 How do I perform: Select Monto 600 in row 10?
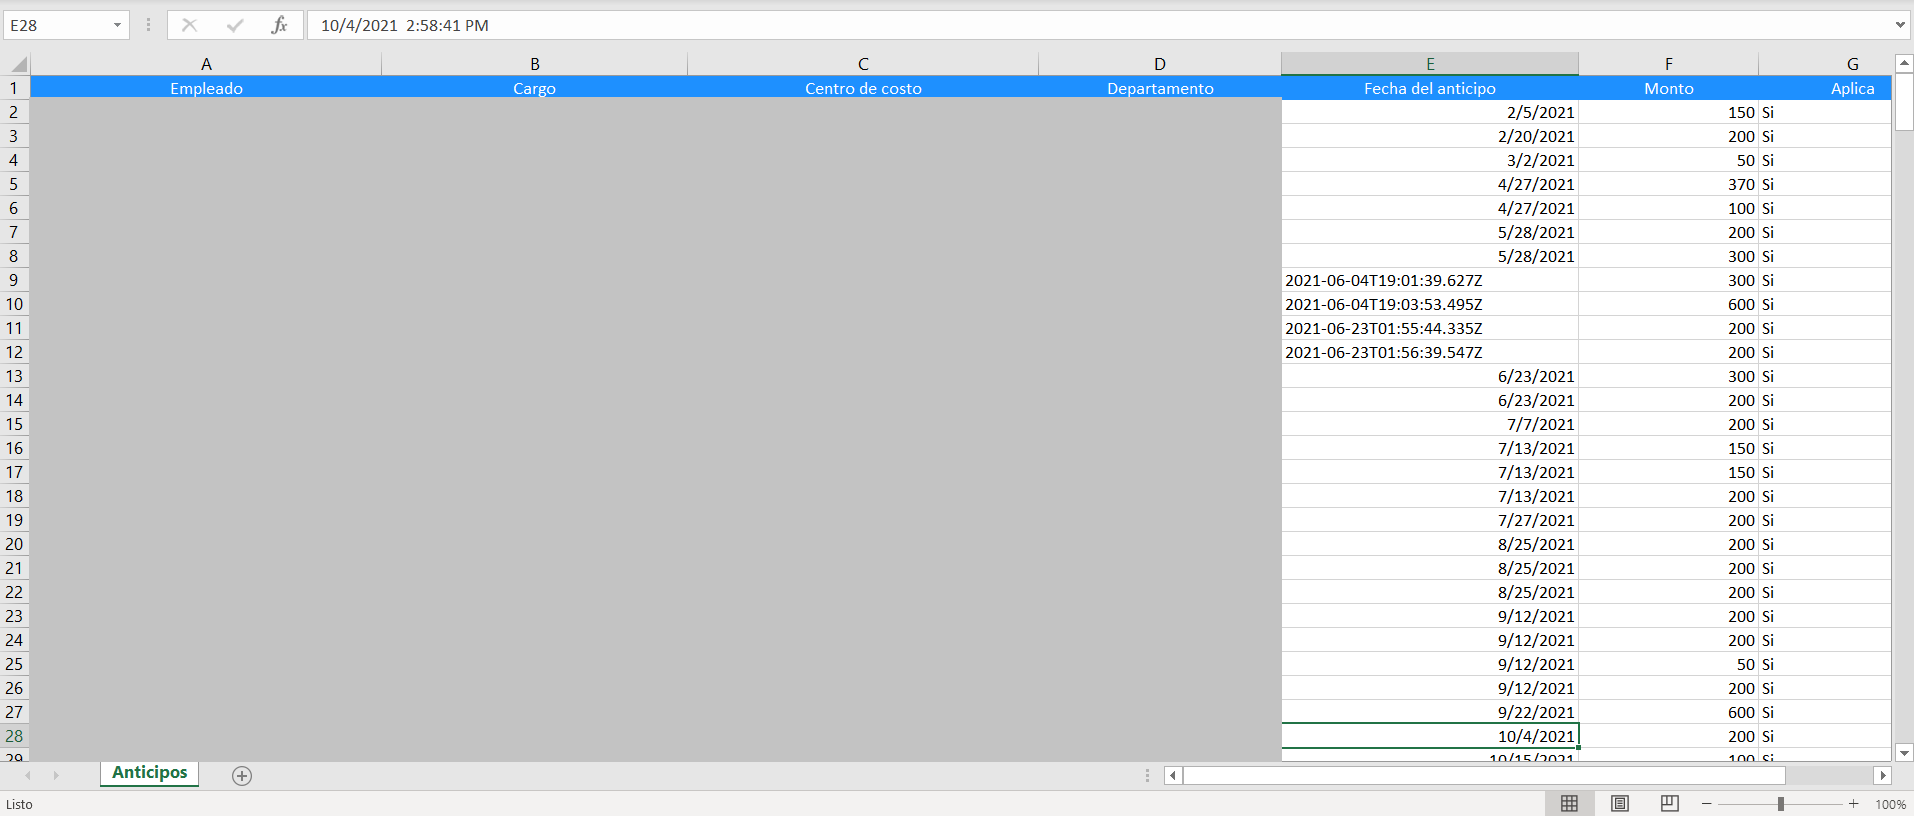coord(1668,304)
